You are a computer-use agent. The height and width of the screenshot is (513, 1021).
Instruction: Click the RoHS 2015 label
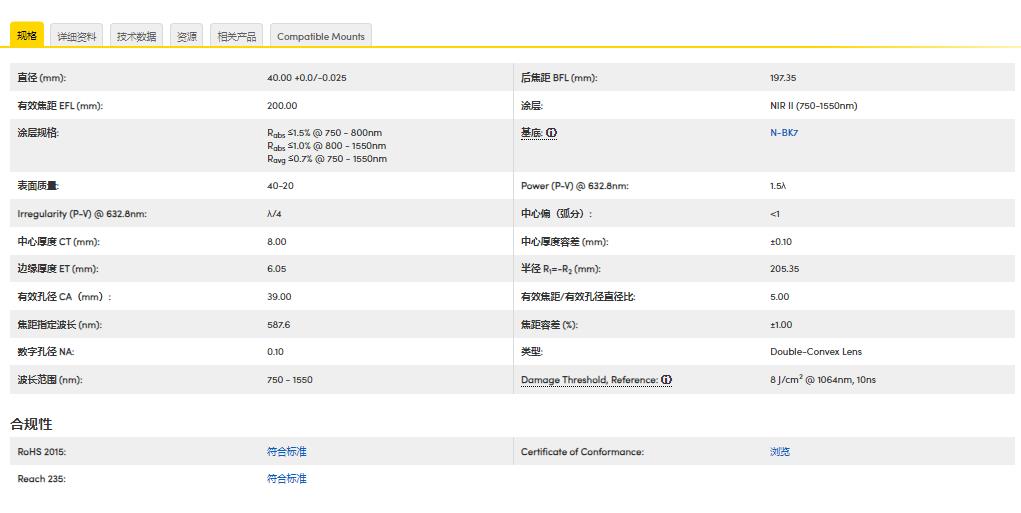point(42,451)
